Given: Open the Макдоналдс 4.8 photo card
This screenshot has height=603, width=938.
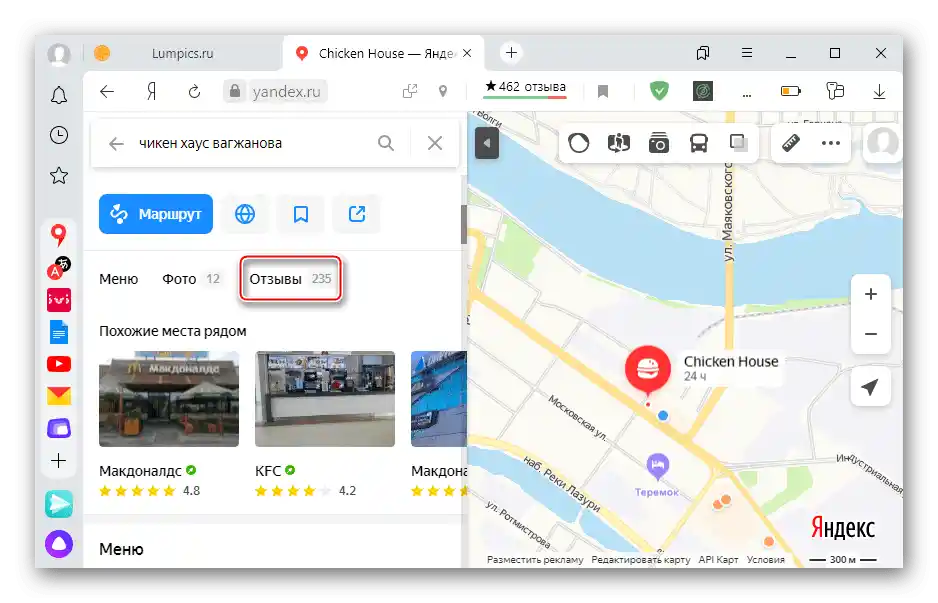Looking at the screenshot, I should (169, 398).
